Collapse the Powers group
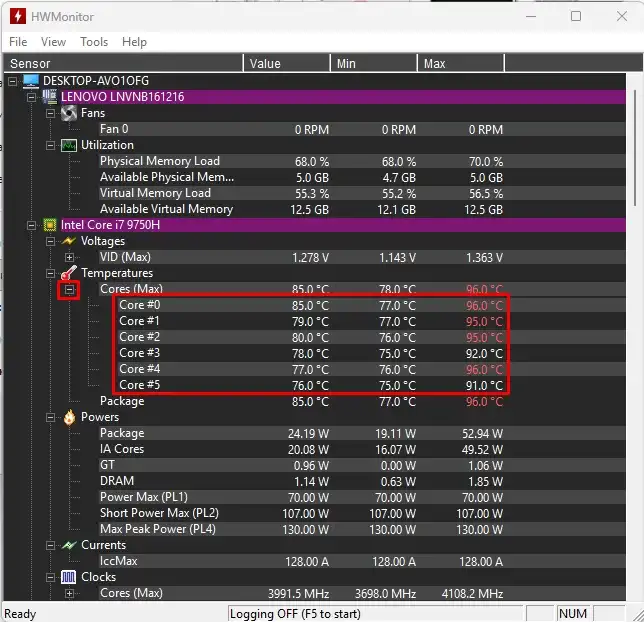Image resolution: width=644 pixels, height=622 pixels. 51,418
